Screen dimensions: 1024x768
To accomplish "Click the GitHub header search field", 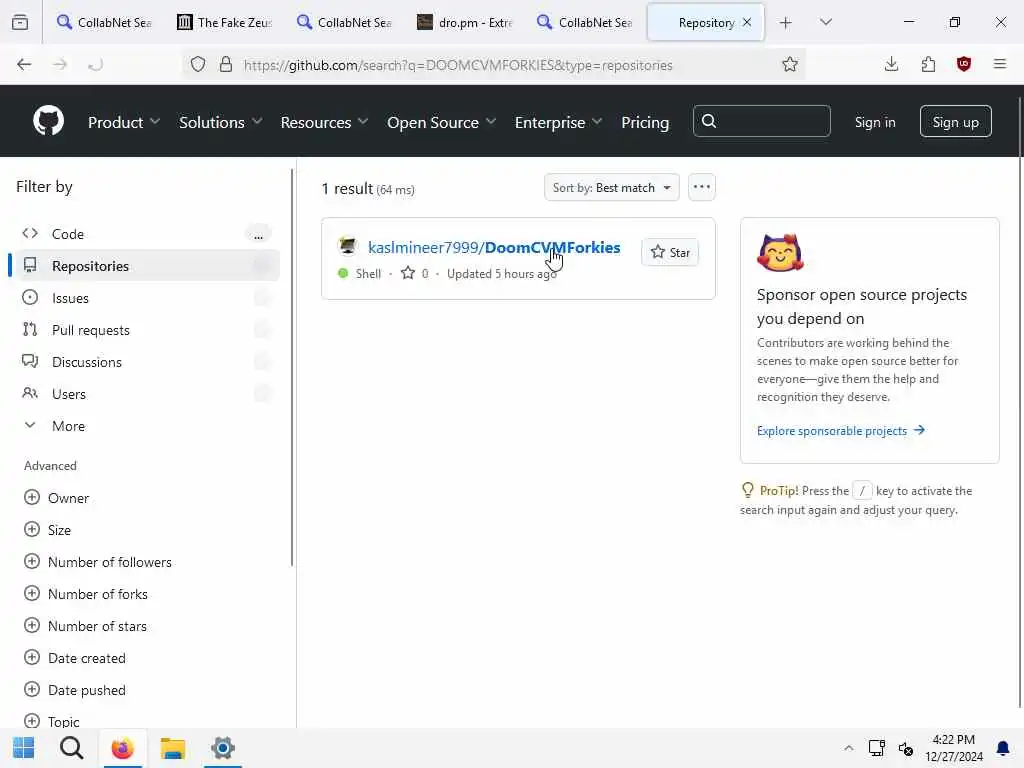I will [x=761, y=121].
